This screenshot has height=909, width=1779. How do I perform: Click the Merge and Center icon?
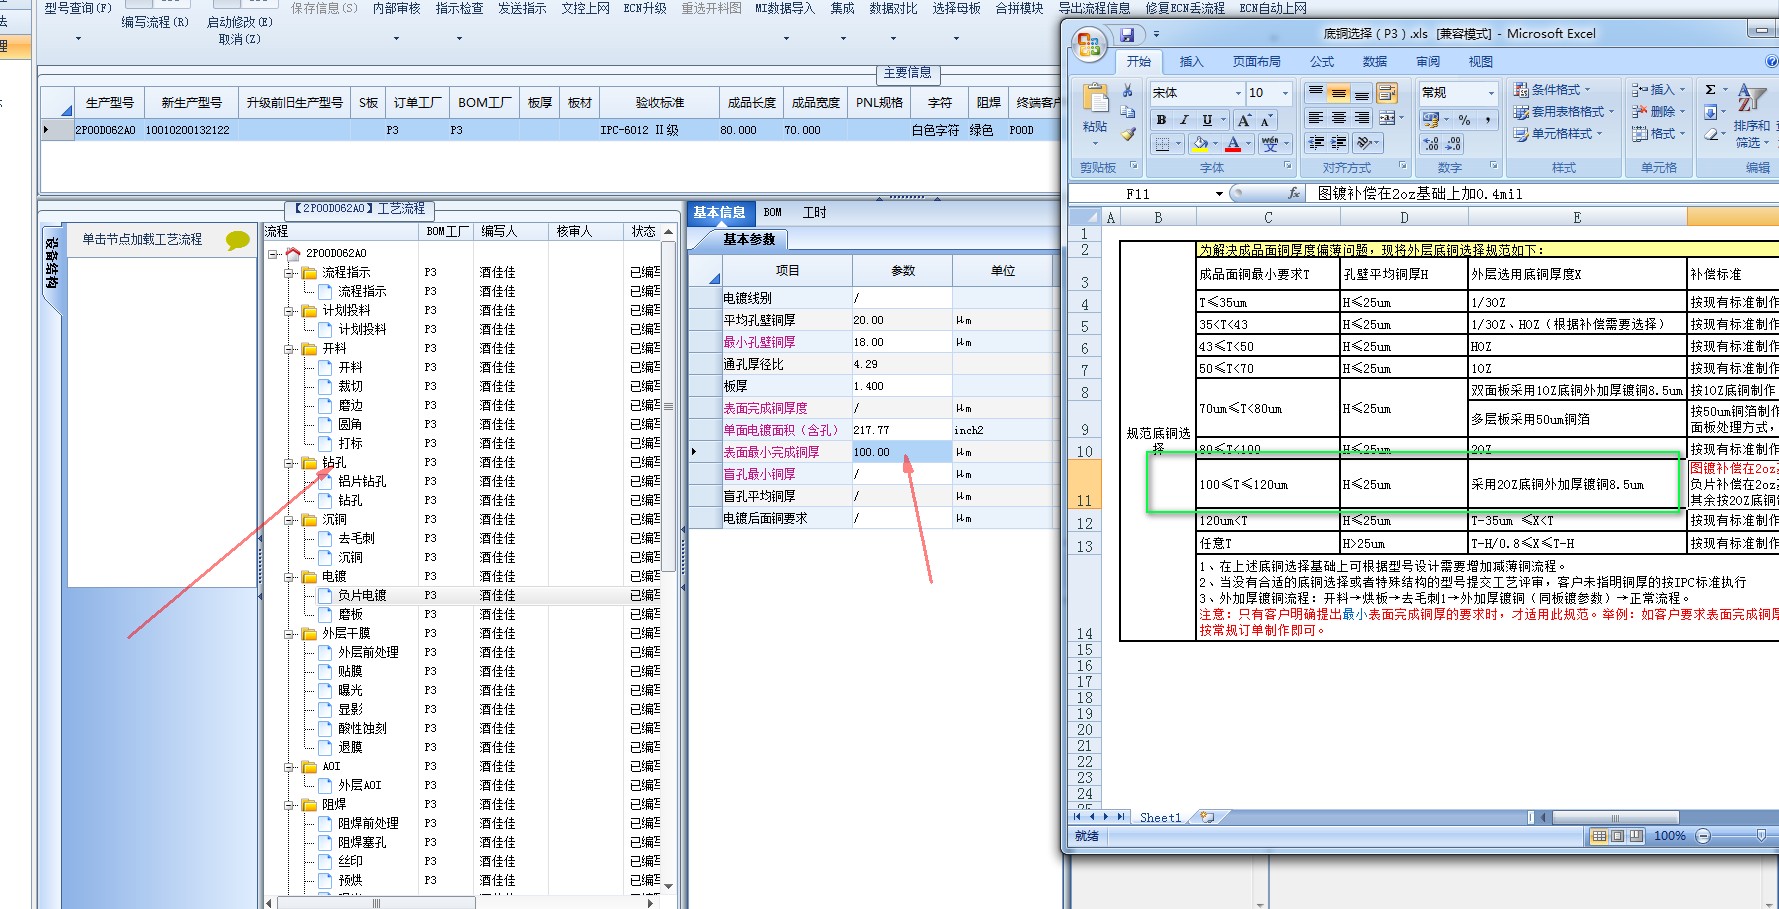[1387, 117]
